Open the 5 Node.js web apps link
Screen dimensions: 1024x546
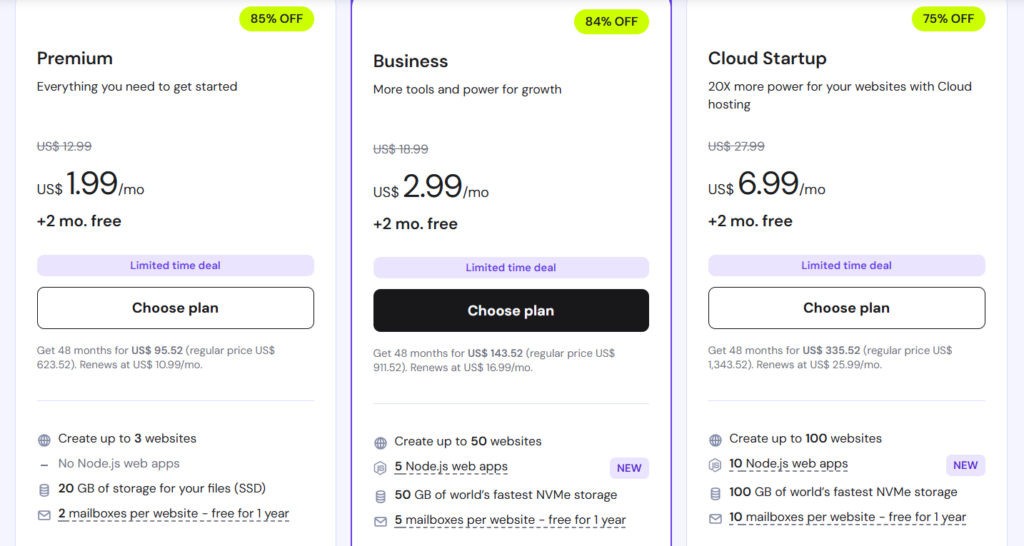point(451,467)
